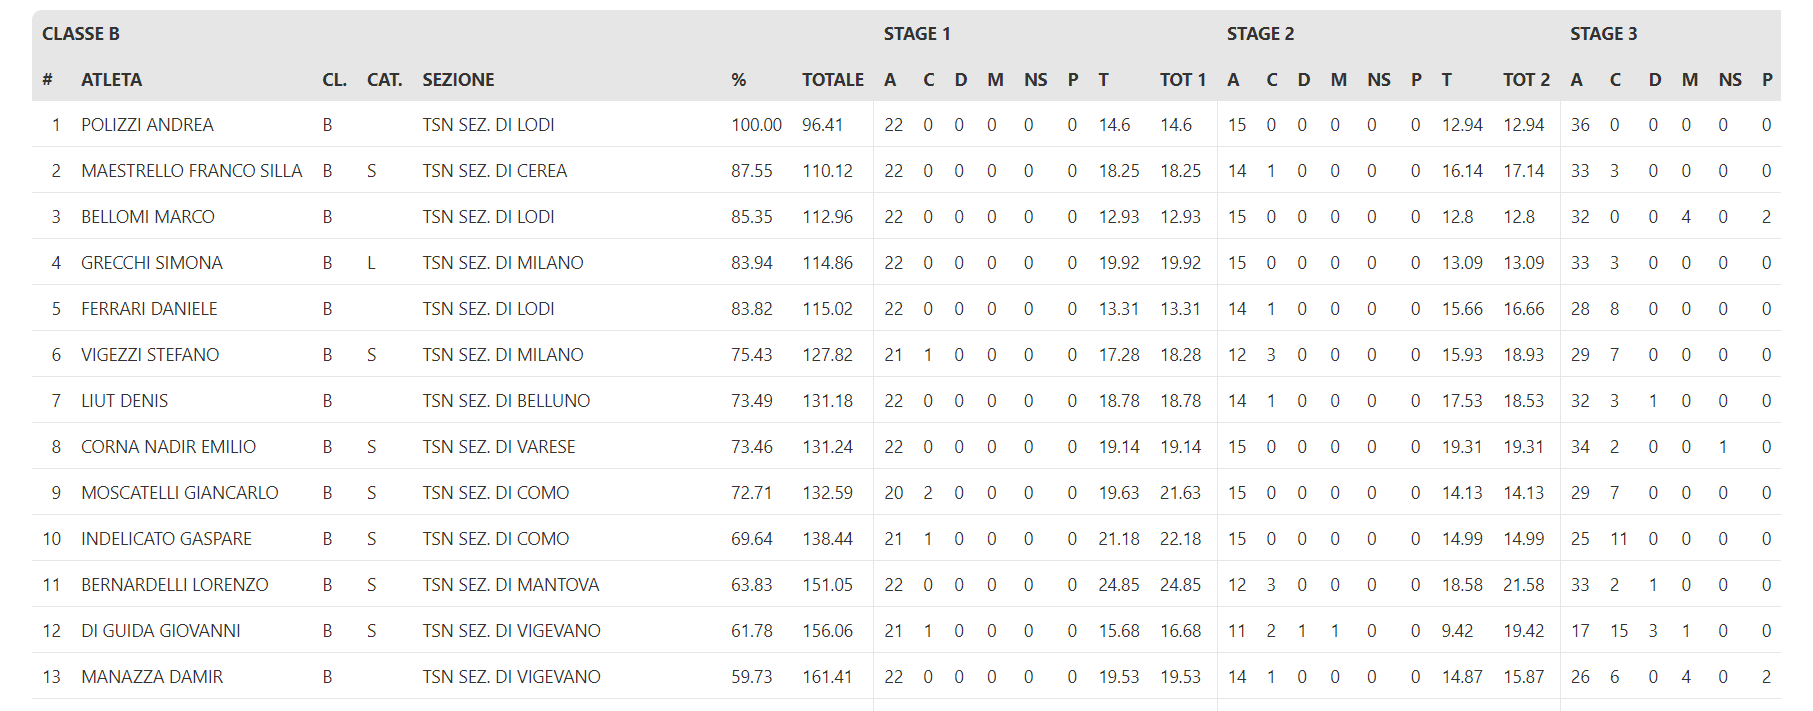Click the SEZIONE column header
Viewport: 1813px width, 711px height.
click(458, 80)
